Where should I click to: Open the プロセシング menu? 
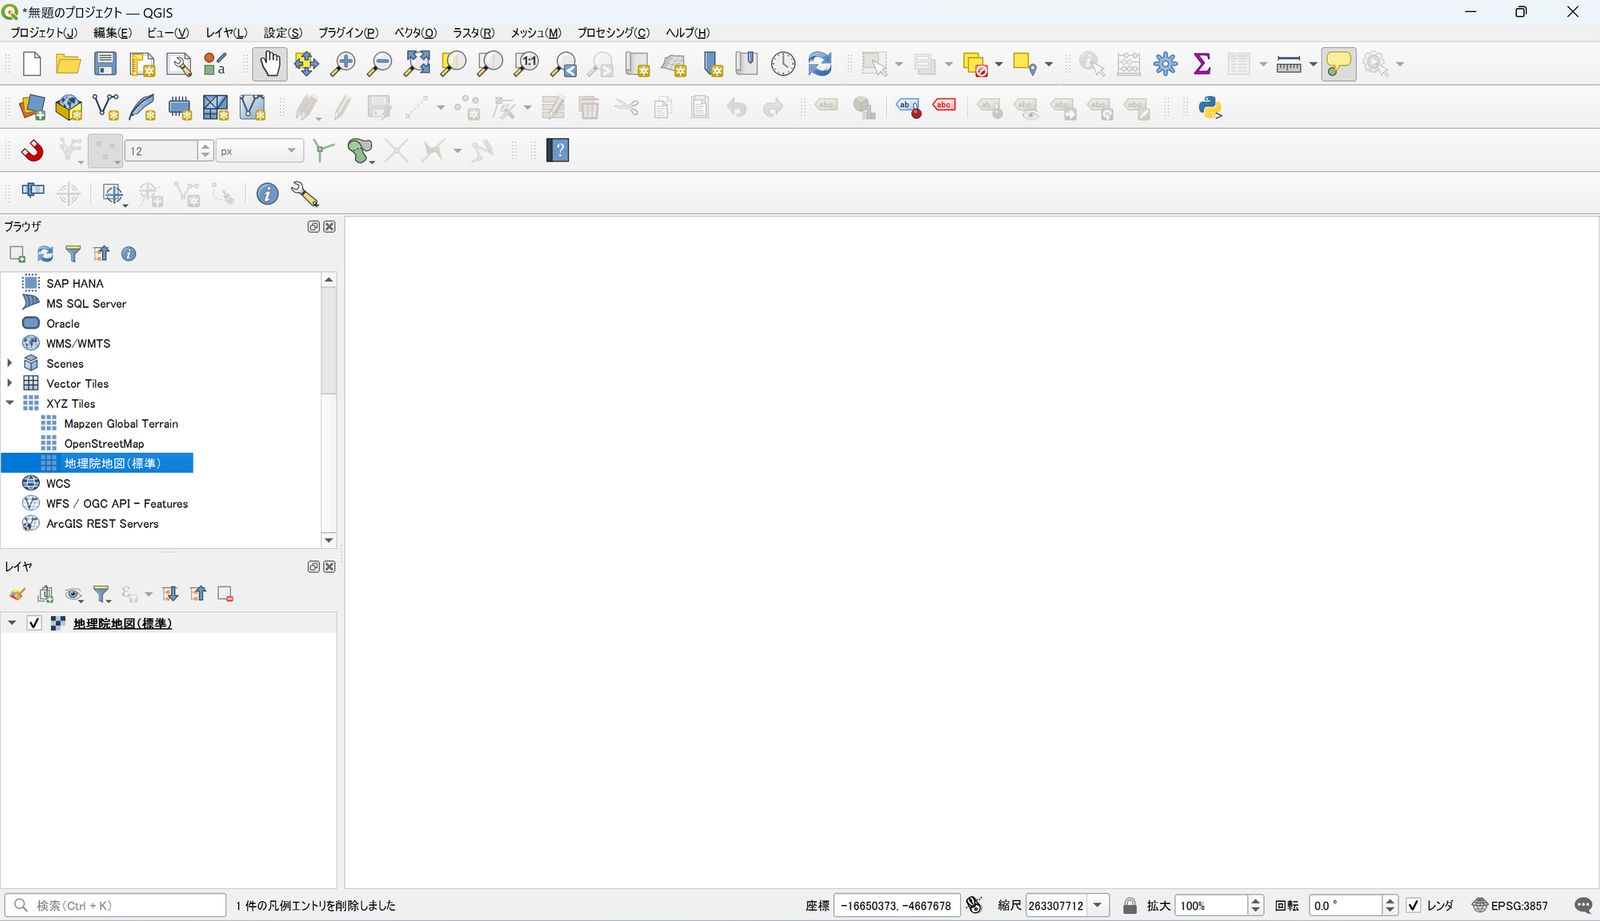(613, 33)
